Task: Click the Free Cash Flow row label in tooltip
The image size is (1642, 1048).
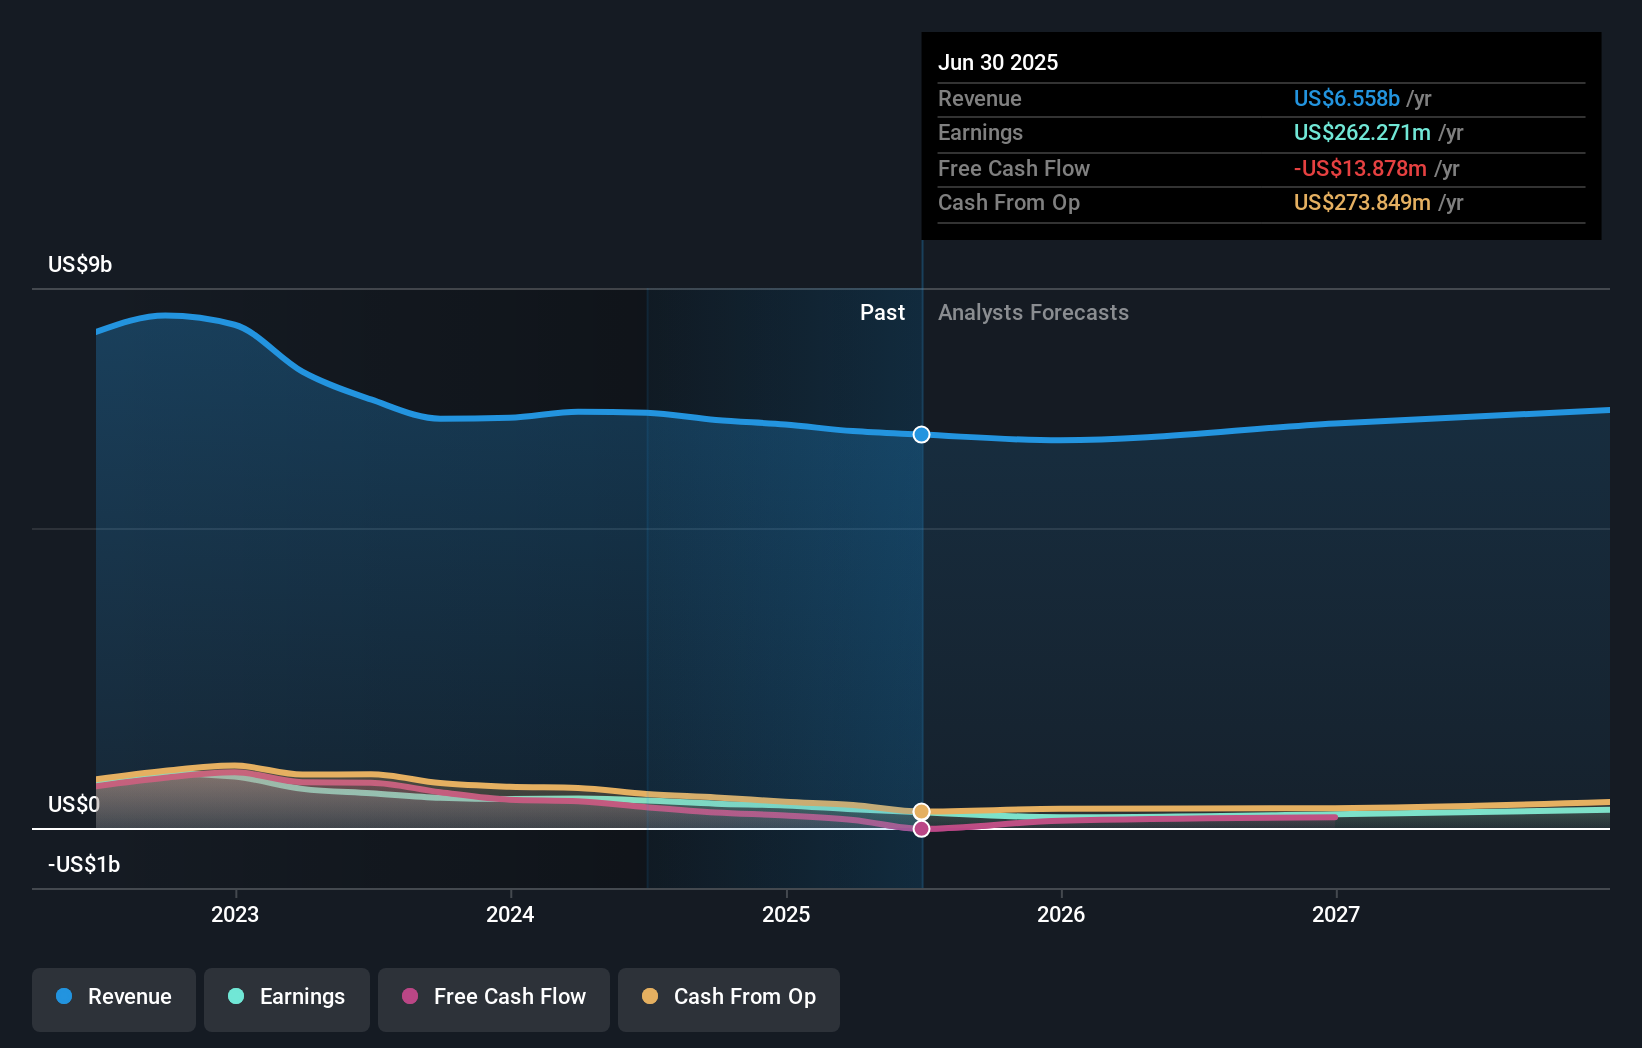Action: [x=1014, y=168]
